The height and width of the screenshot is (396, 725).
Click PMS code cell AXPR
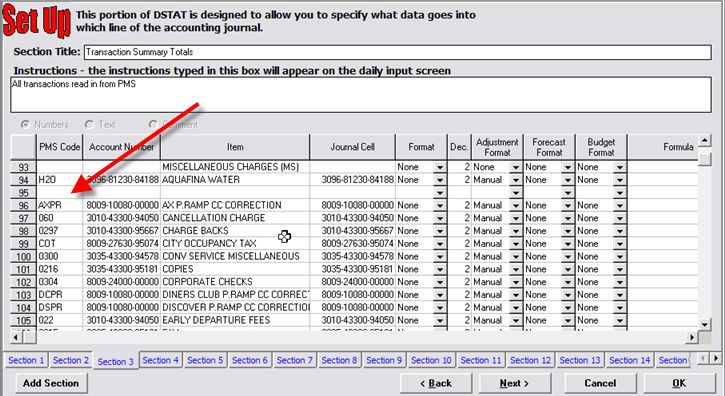click(x=59, y=205)
